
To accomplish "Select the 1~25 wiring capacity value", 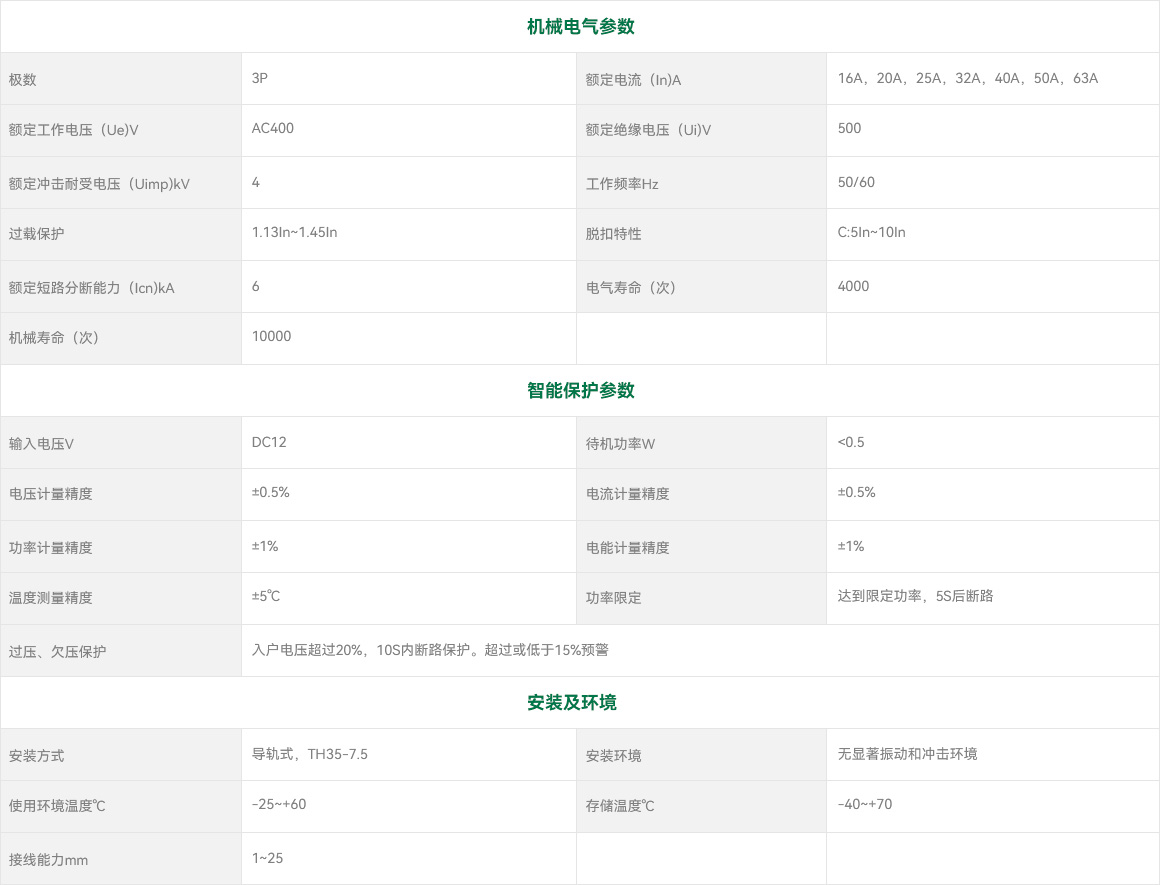I will pyautogui.click(x=267, y=858).
